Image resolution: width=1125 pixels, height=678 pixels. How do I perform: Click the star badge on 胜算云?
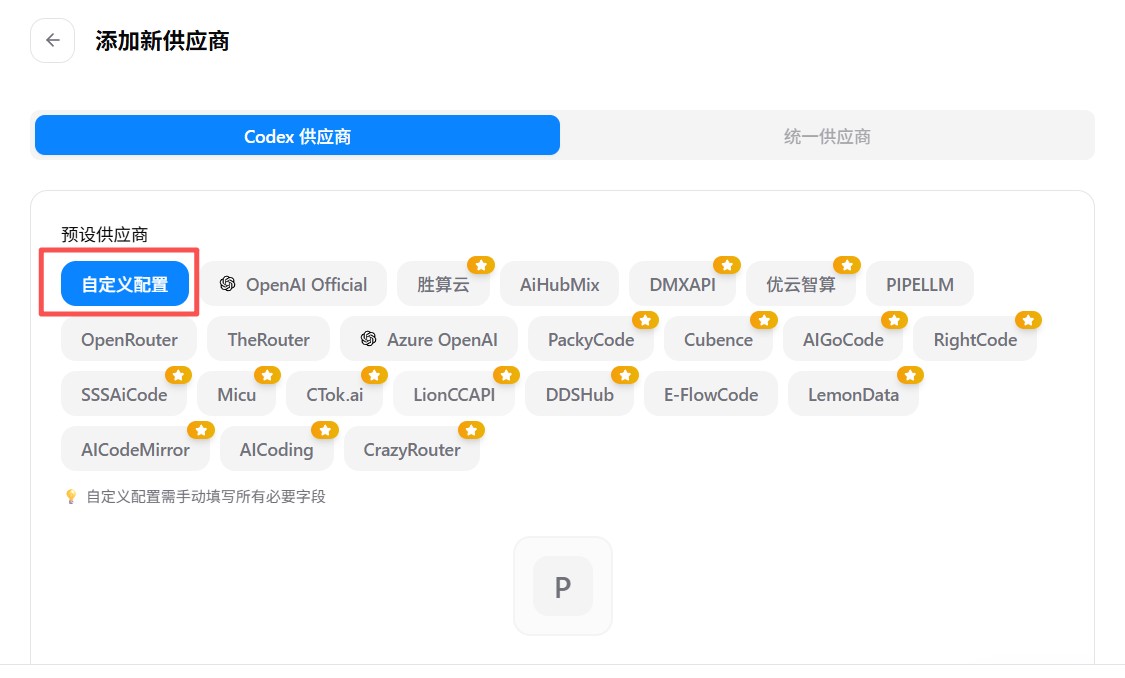(x=481, y=265)
